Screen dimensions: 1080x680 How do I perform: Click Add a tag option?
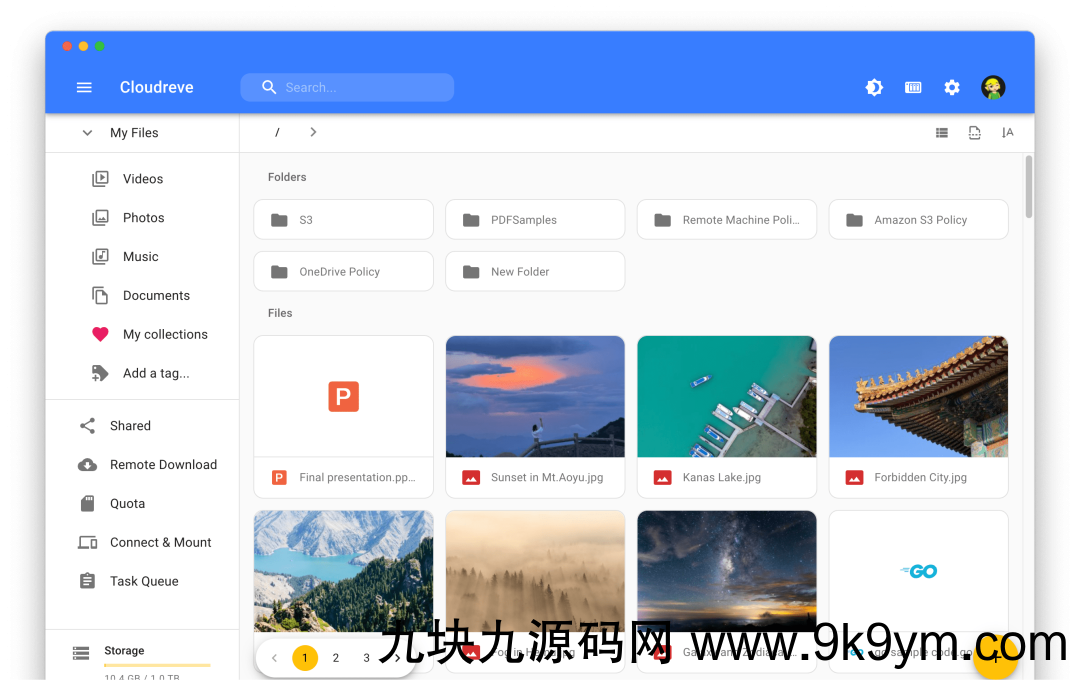tap(155, 374)
